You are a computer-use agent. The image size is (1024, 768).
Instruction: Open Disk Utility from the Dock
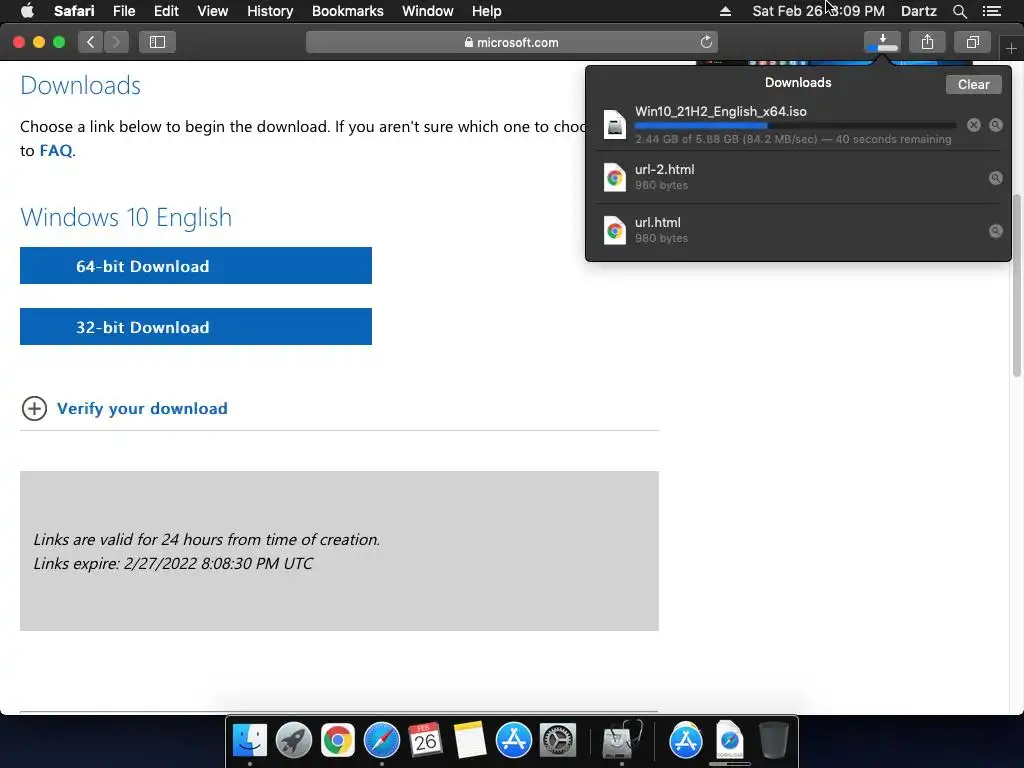[621, 740]
